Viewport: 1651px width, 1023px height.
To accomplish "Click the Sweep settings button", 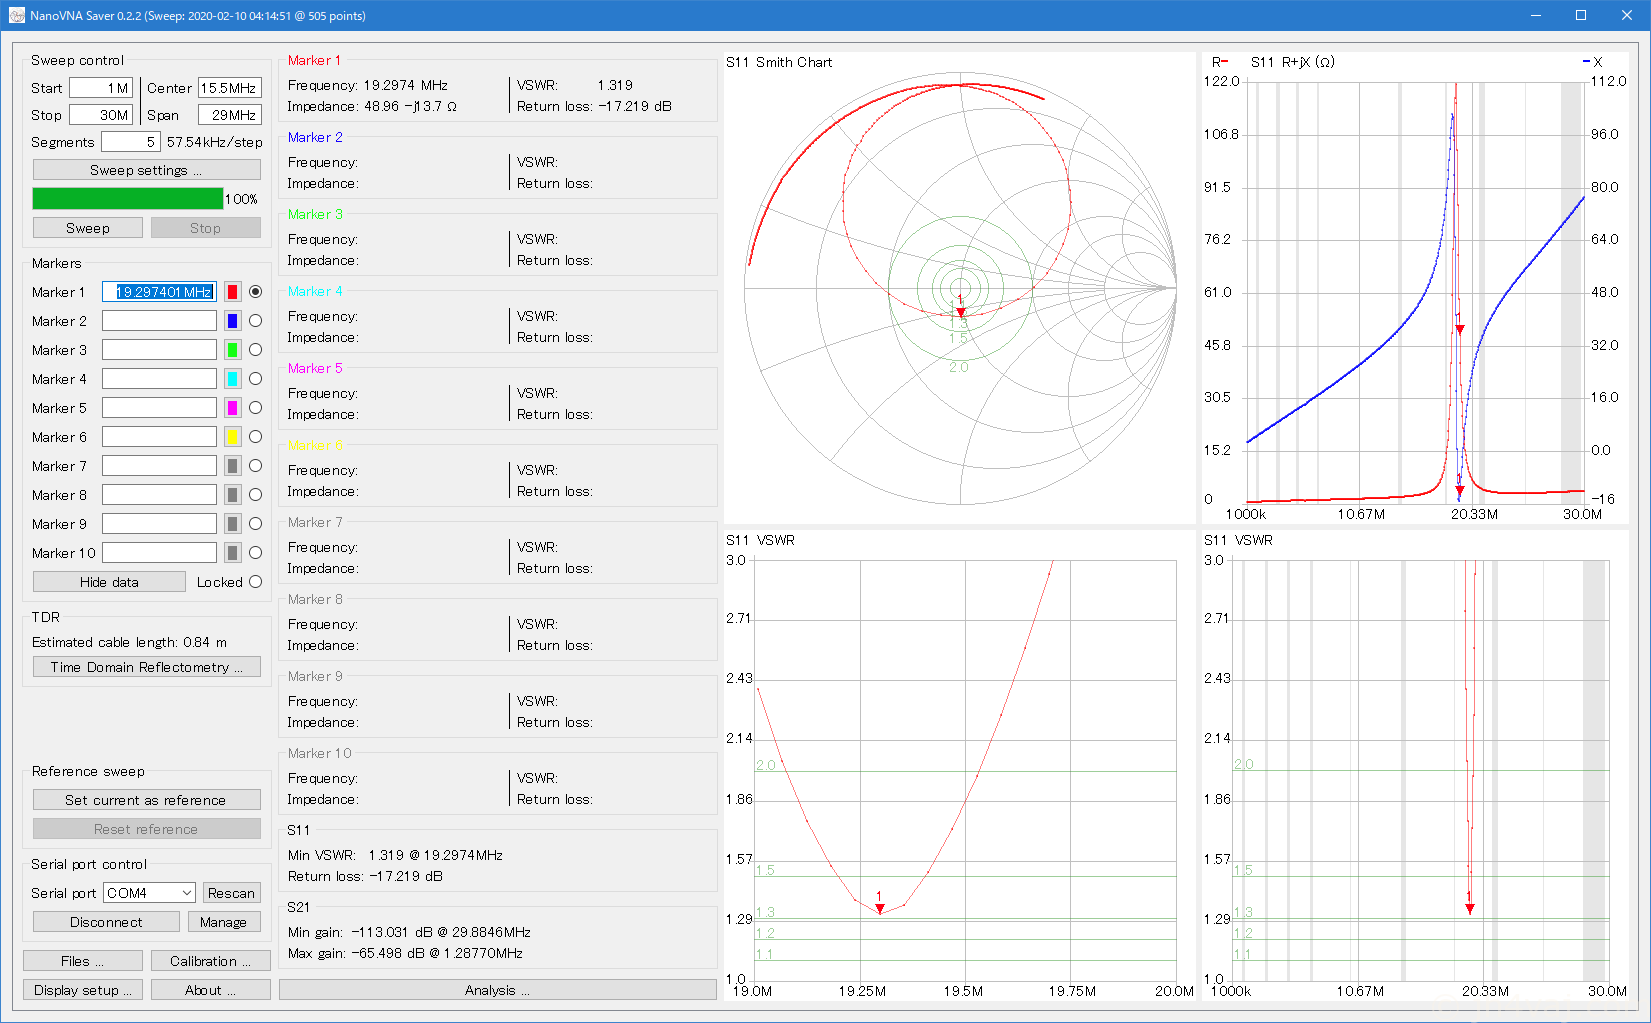I will (x=146, y=170).
